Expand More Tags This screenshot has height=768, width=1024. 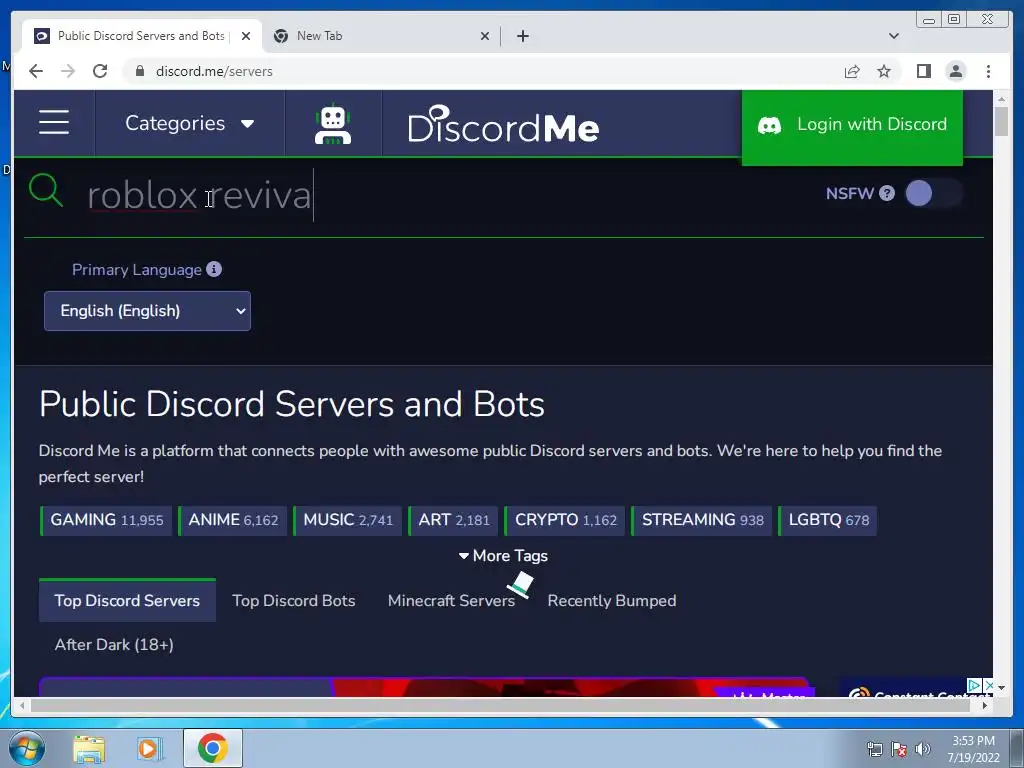[x=503, y=556]
